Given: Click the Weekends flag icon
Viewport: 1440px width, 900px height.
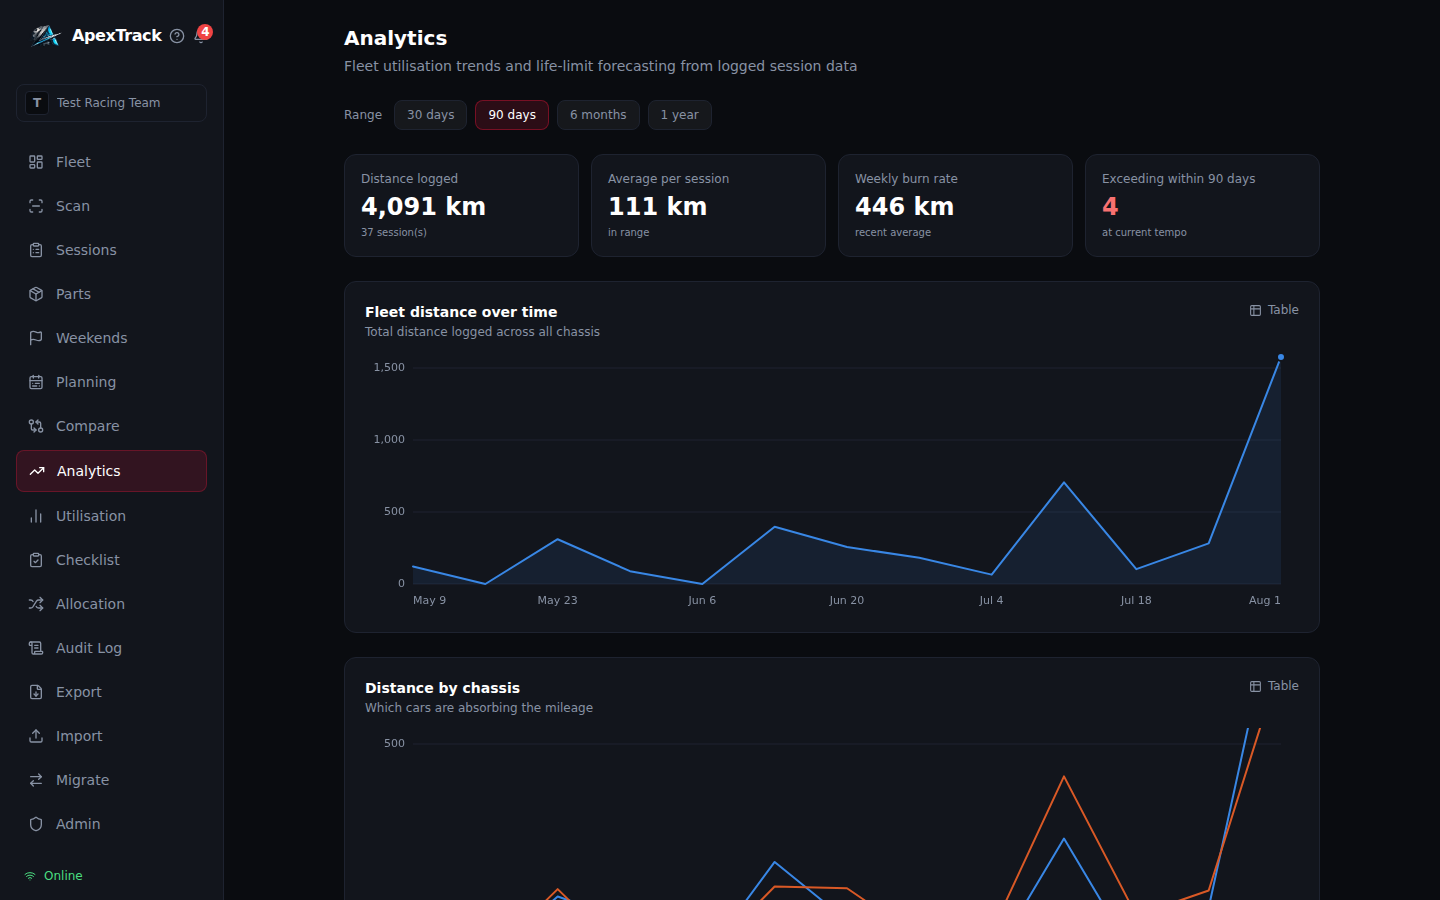Looking at the screenshot, I should click(x=36, y=338).
